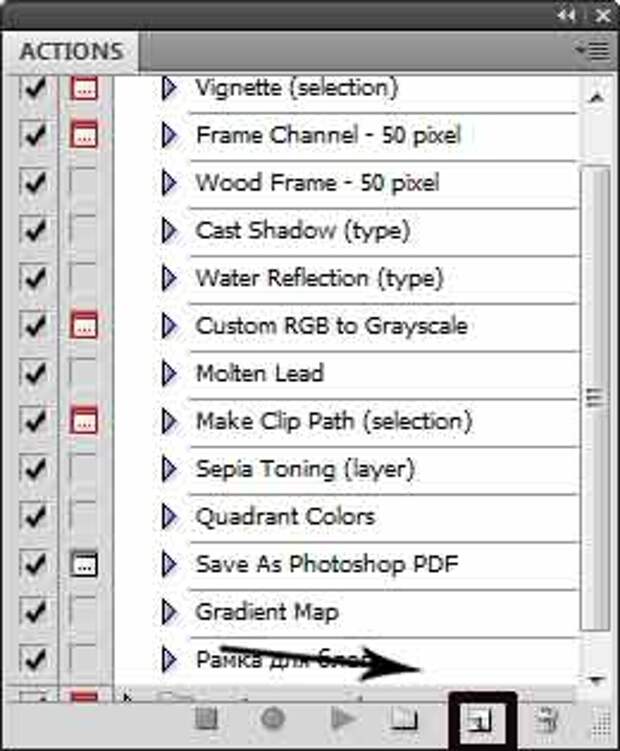The width and height of the screenshot is (620, 751).
Task: Select the Water Reflection (type) action
Action: [x=319, y=278]
